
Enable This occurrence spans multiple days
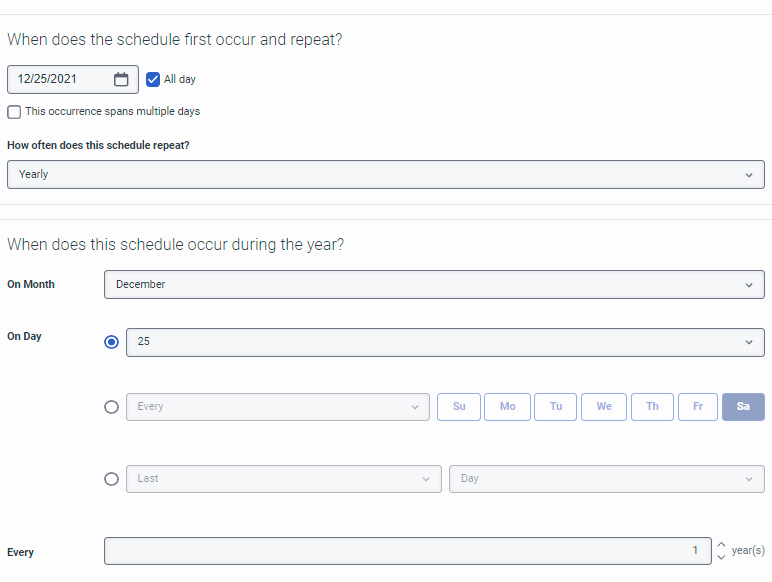(14, 112)
